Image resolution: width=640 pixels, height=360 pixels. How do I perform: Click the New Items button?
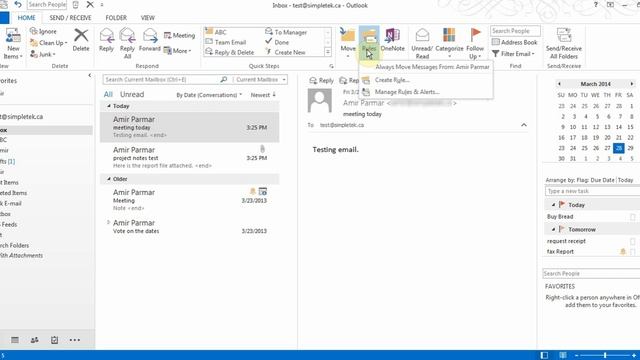click(x=13, y=43)
